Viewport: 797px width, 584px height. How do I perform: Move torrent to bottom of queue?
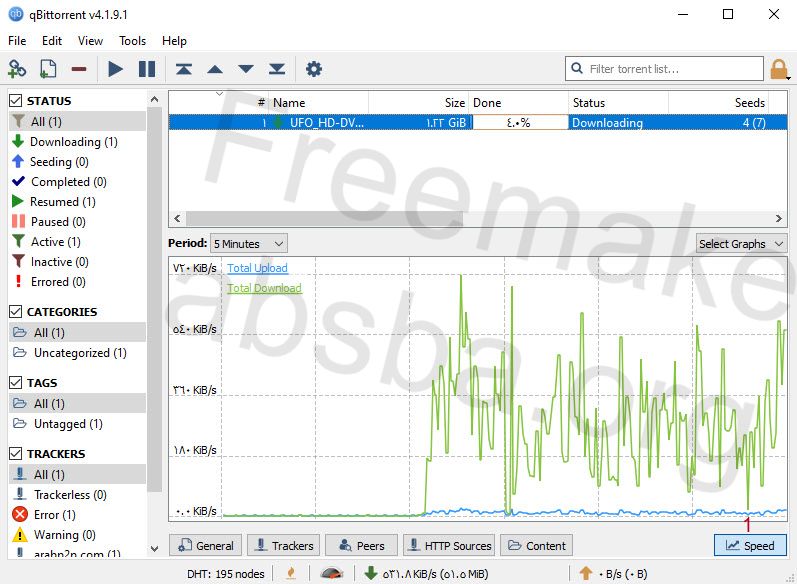click(277, 69)
